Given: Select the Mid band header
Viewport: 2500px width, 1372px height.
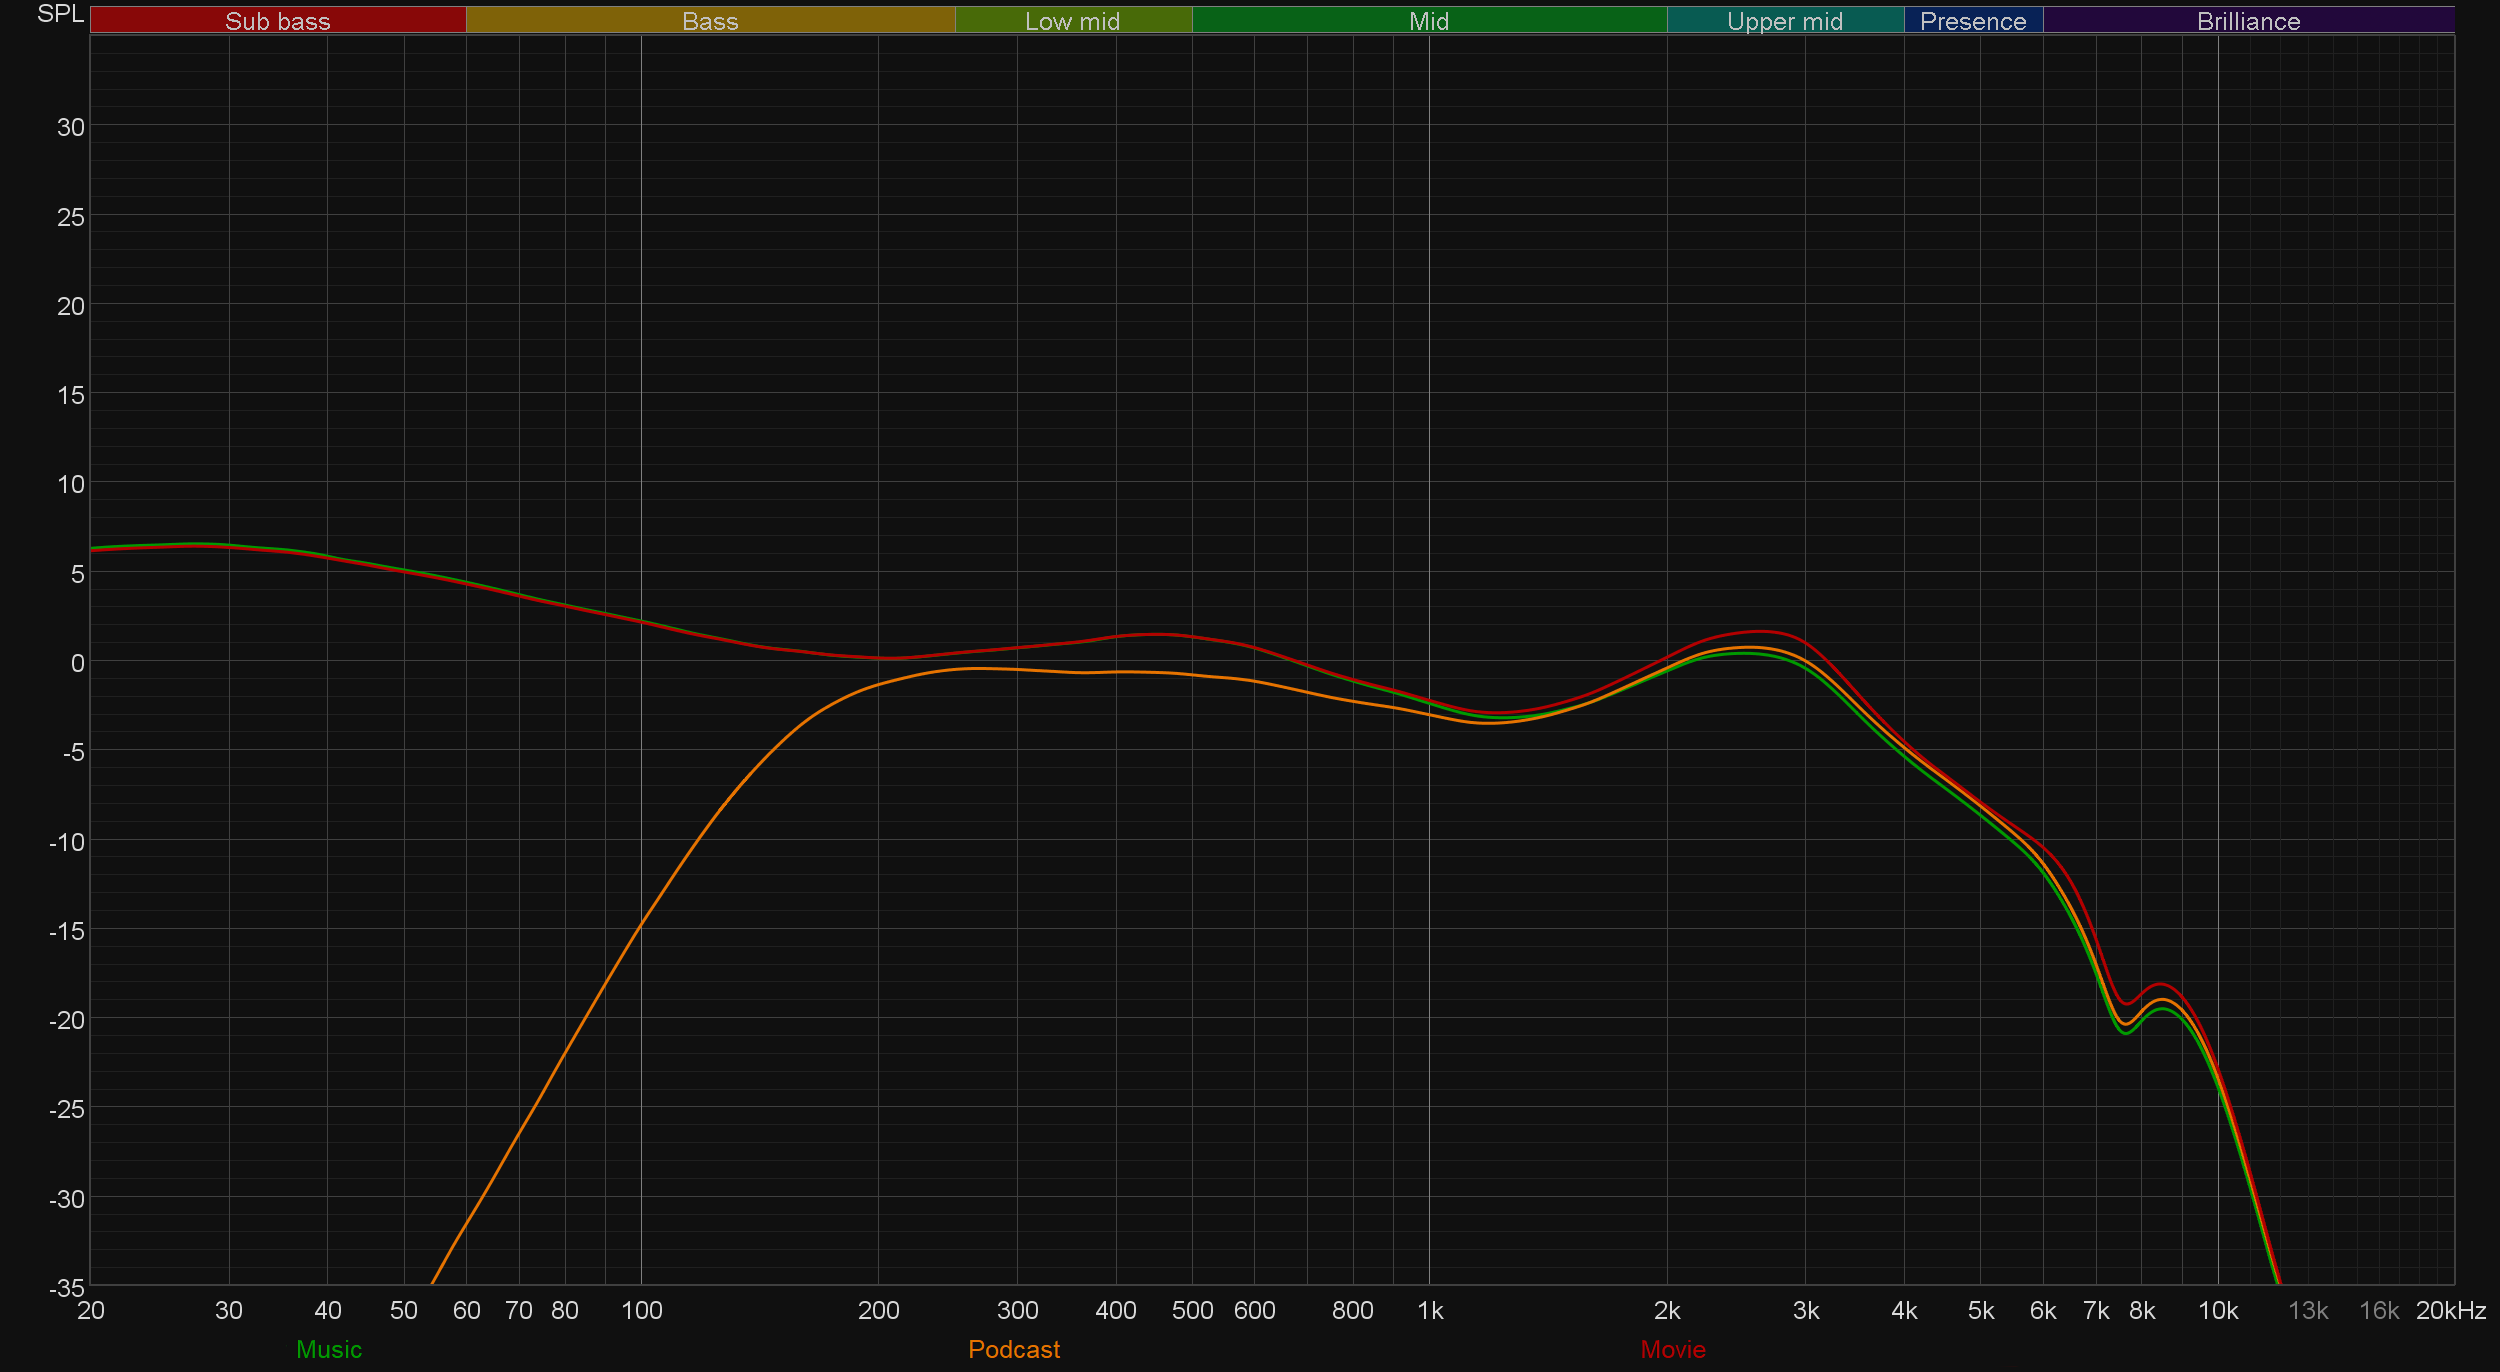Looking at the screenshot, I should coord(1429,21).
